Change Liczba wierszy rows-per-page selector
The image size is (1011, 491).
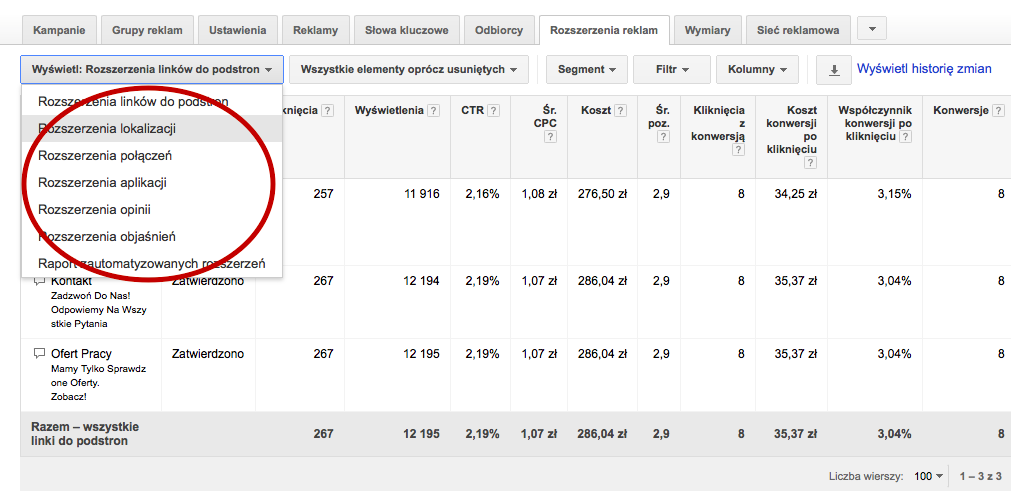coord(929,477)
